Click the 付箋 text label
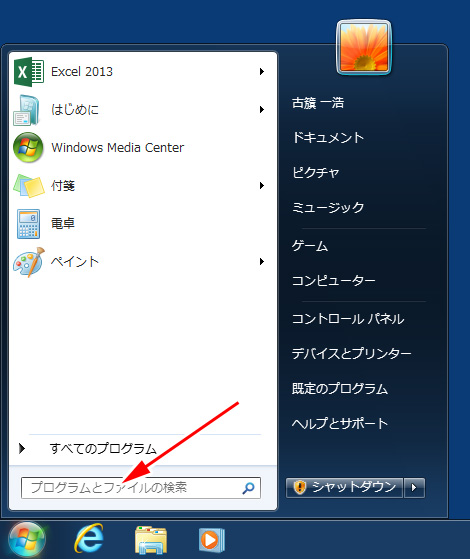Image resolution: width=470 pixels, height=559 pixels. point(63,185)
